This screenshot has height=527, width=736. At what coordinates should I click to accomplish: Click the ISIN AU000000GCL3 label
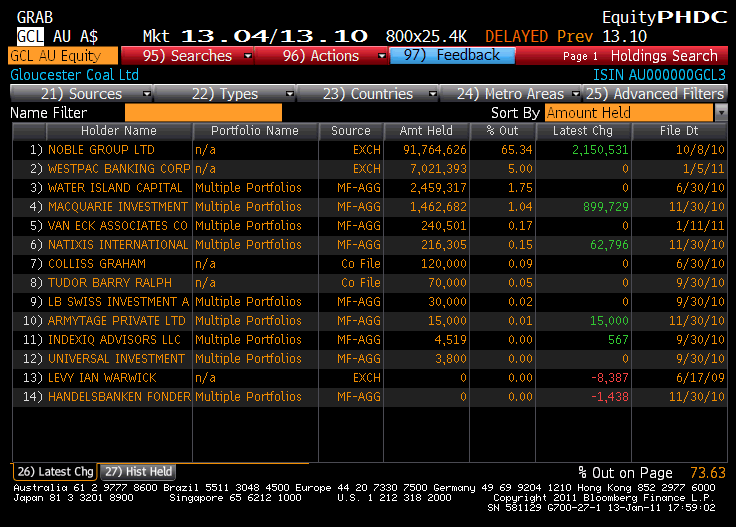point(659,75)
